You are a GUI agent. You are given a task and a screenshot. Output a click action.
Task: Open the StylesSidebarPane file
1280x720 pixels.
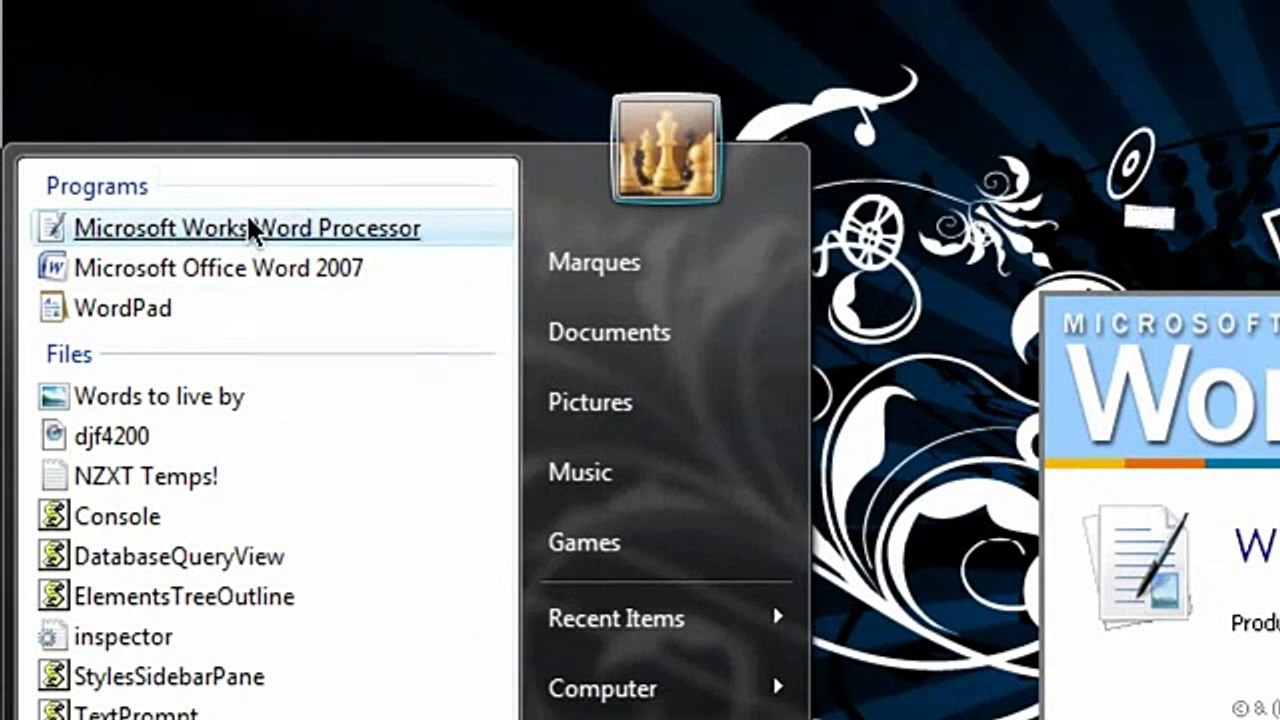pos(169,676)
